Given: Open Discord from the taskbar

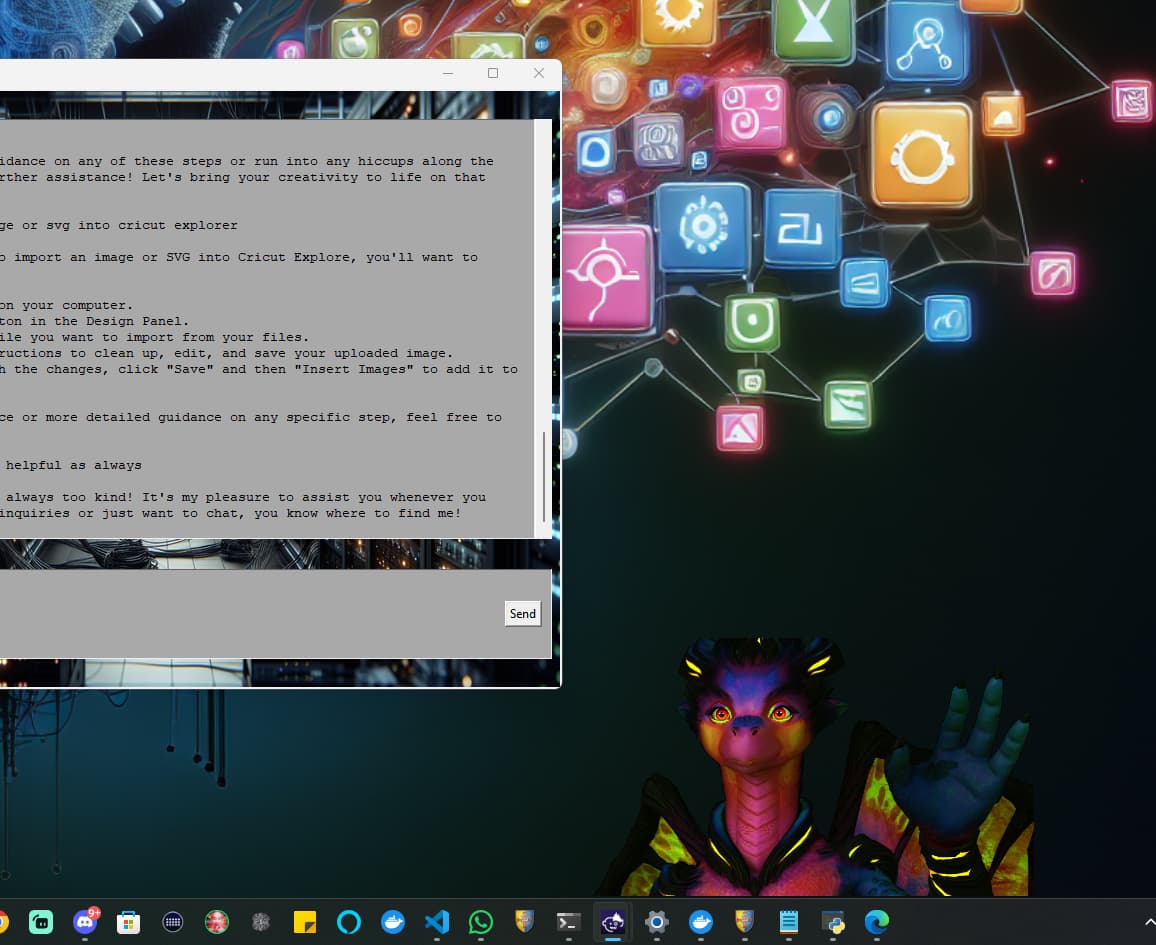Looking at the screenshot, I should (86, 921).
